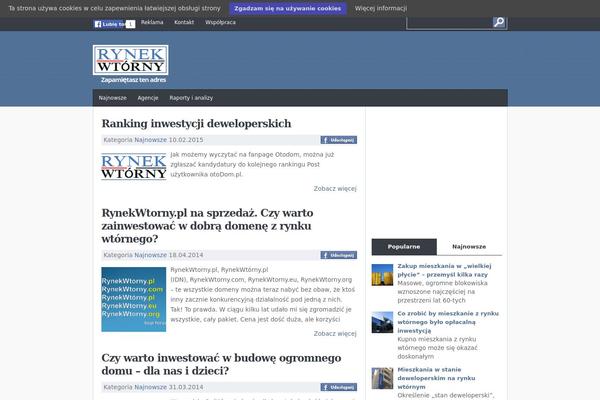Image resolution: width=600 pixels, height=400 pixels.
Task: Open 'Więcej informacji' about cookies
Action: 381,8
